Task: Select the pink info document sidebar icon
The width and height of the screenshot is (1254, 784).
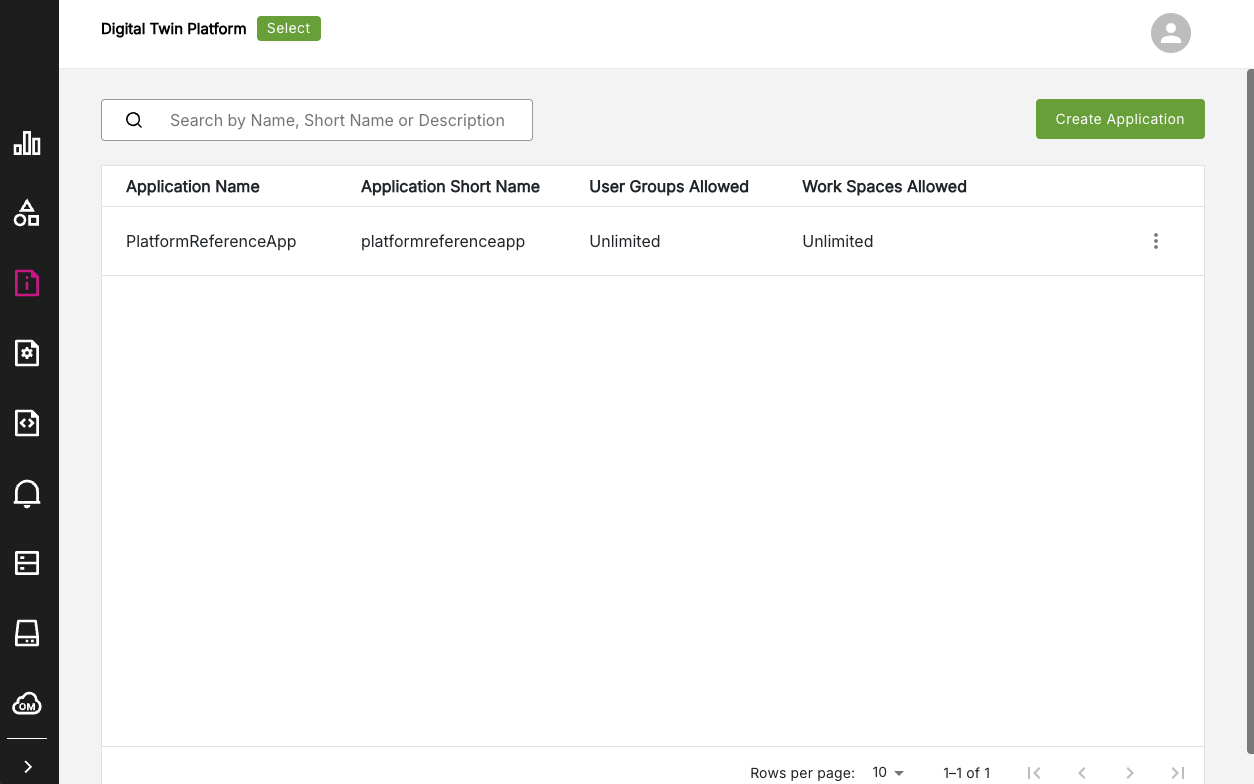Action: tap(27, 283)
